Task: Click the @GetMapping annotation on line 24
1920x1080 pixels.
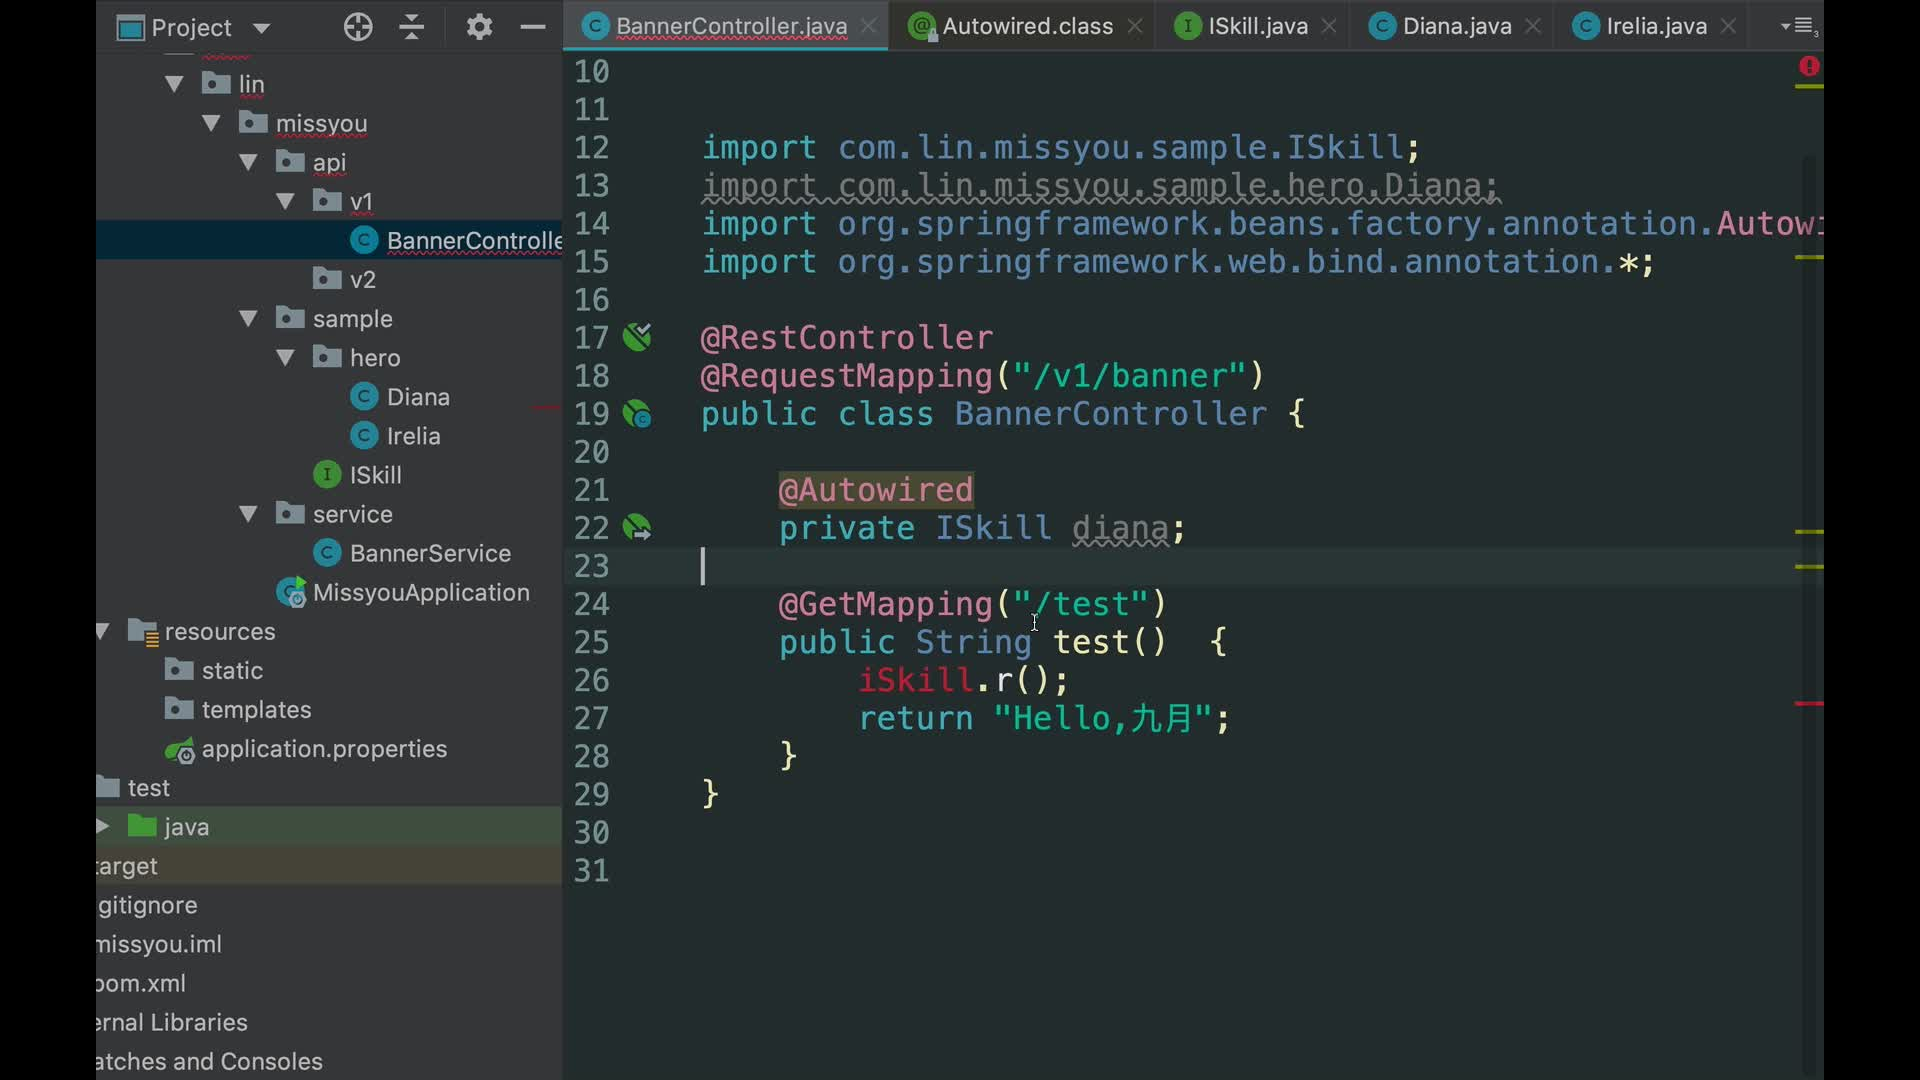Action: click(x=885, y=604)
